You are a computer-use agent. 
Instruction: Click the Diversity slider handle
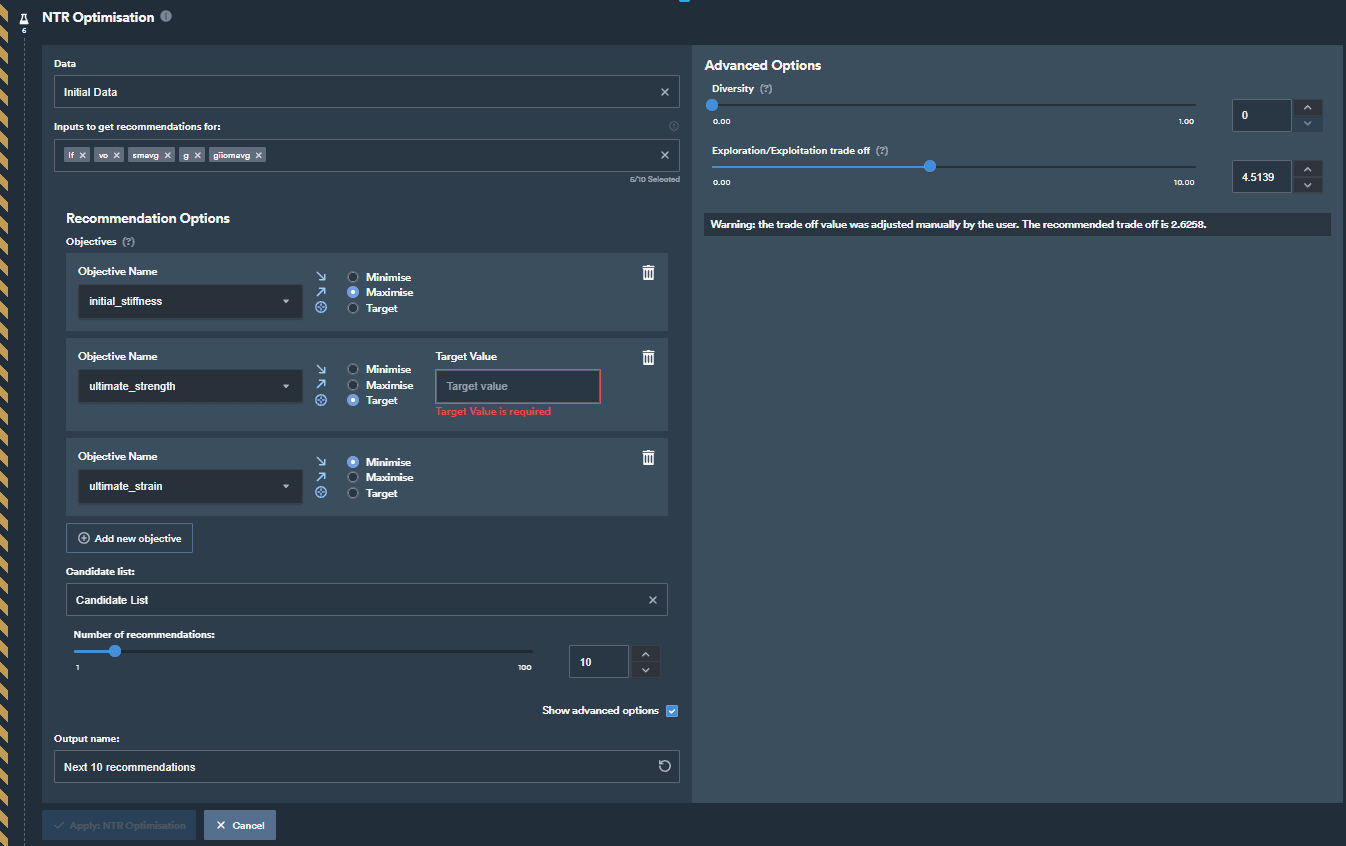click(x=712, y=104)
